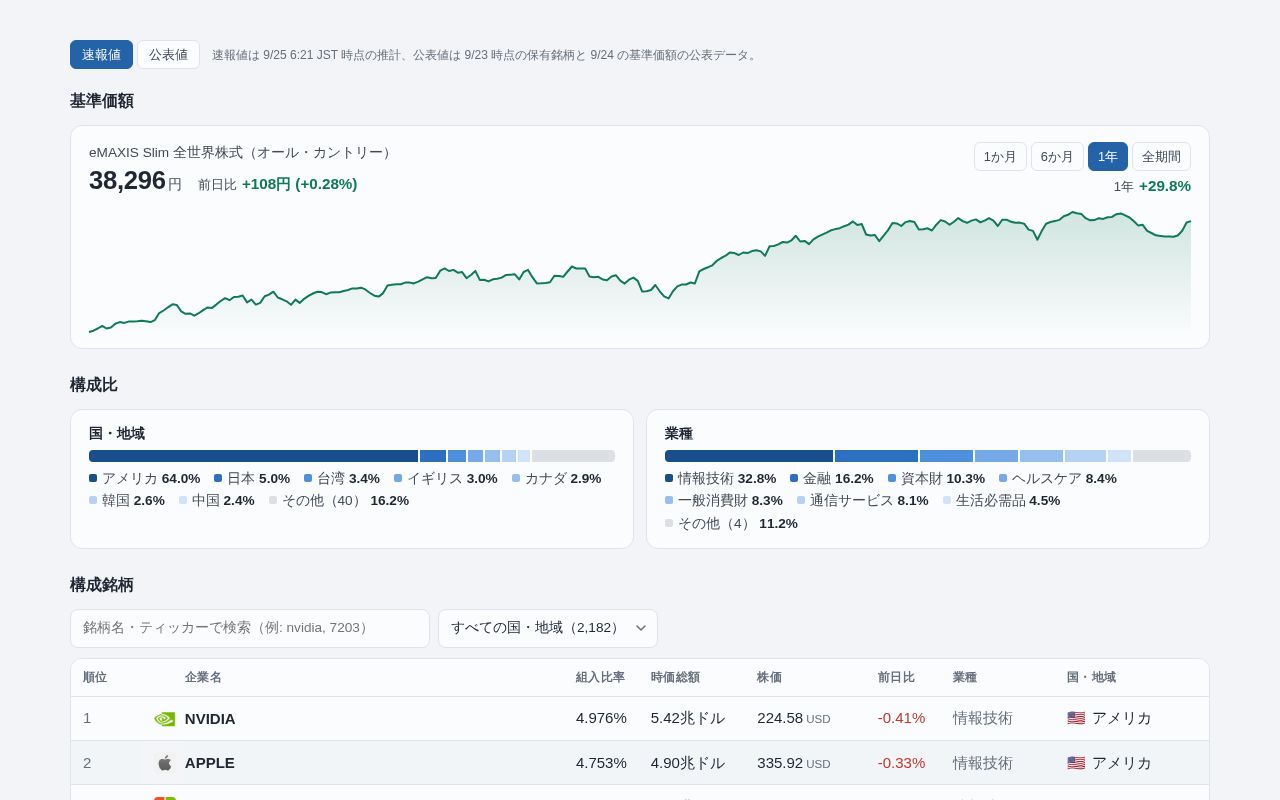Screen dimensions: 1280x800
Task: Click the 中国 2.4% legend entry
Action: pyautogui.click(x=217, y=501)
